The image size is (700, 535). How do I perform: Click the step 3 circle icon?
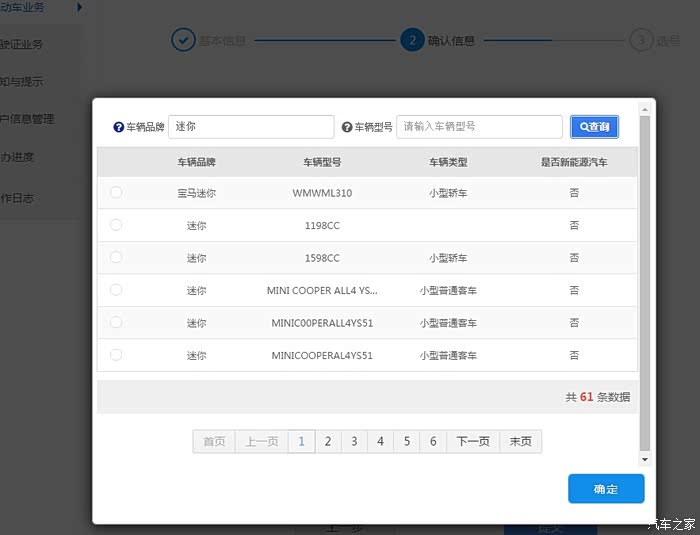[x=640, y=40]
